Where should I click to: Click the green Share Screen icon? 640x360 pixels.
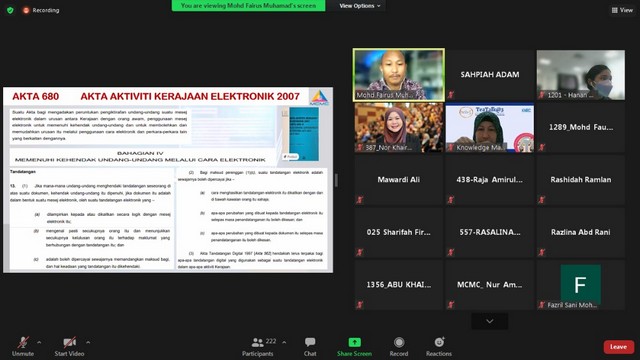(x=354, y=342)
